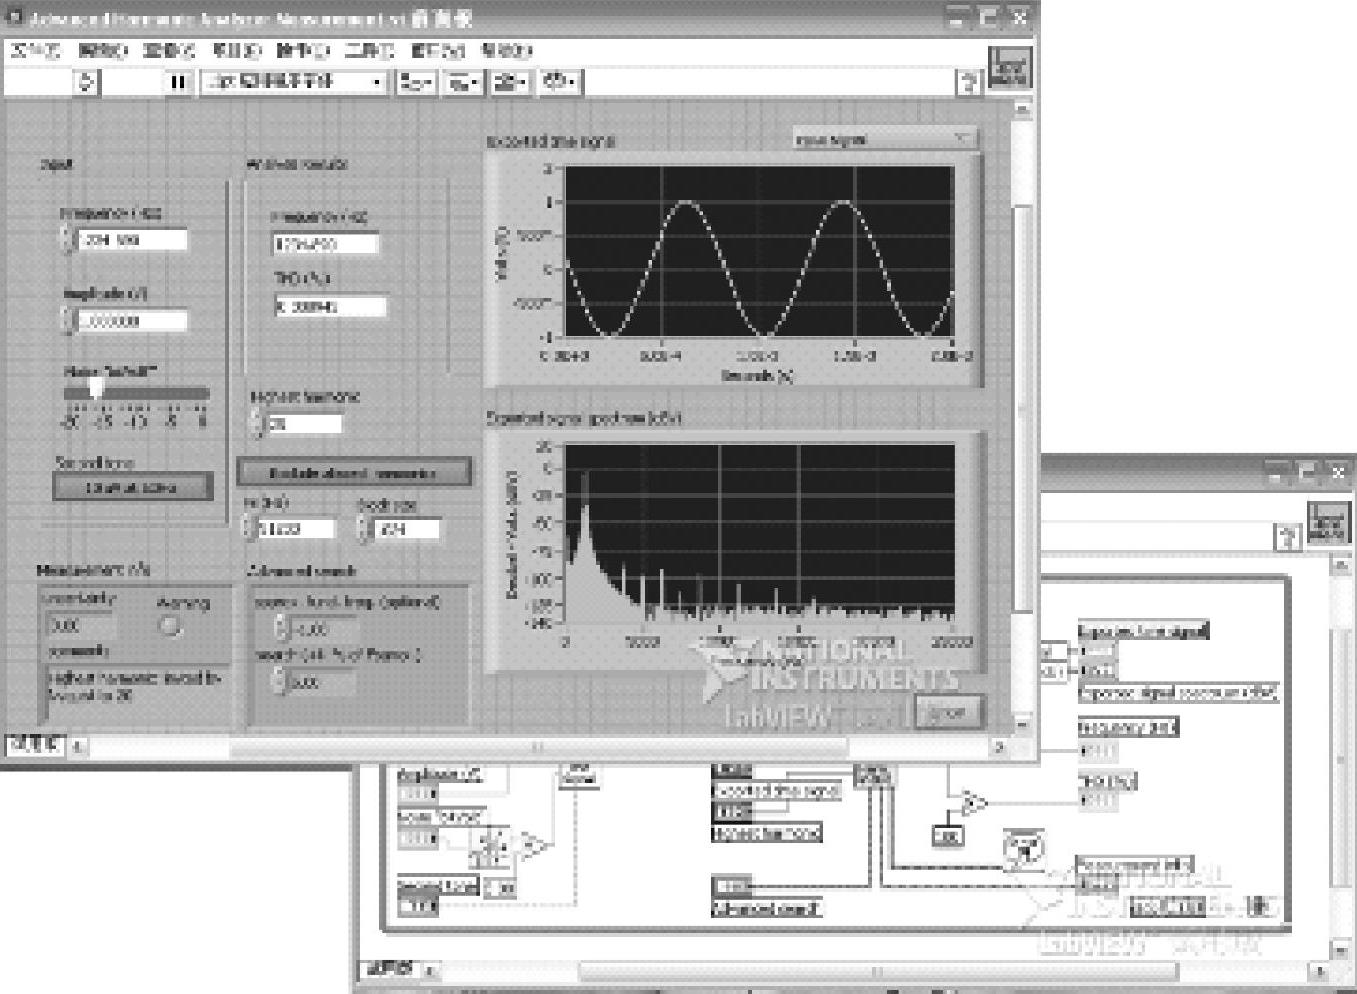Click the approx. fund. freq. stepper arrows
This screenshot has height=994, width=1357.
[281, 628]
